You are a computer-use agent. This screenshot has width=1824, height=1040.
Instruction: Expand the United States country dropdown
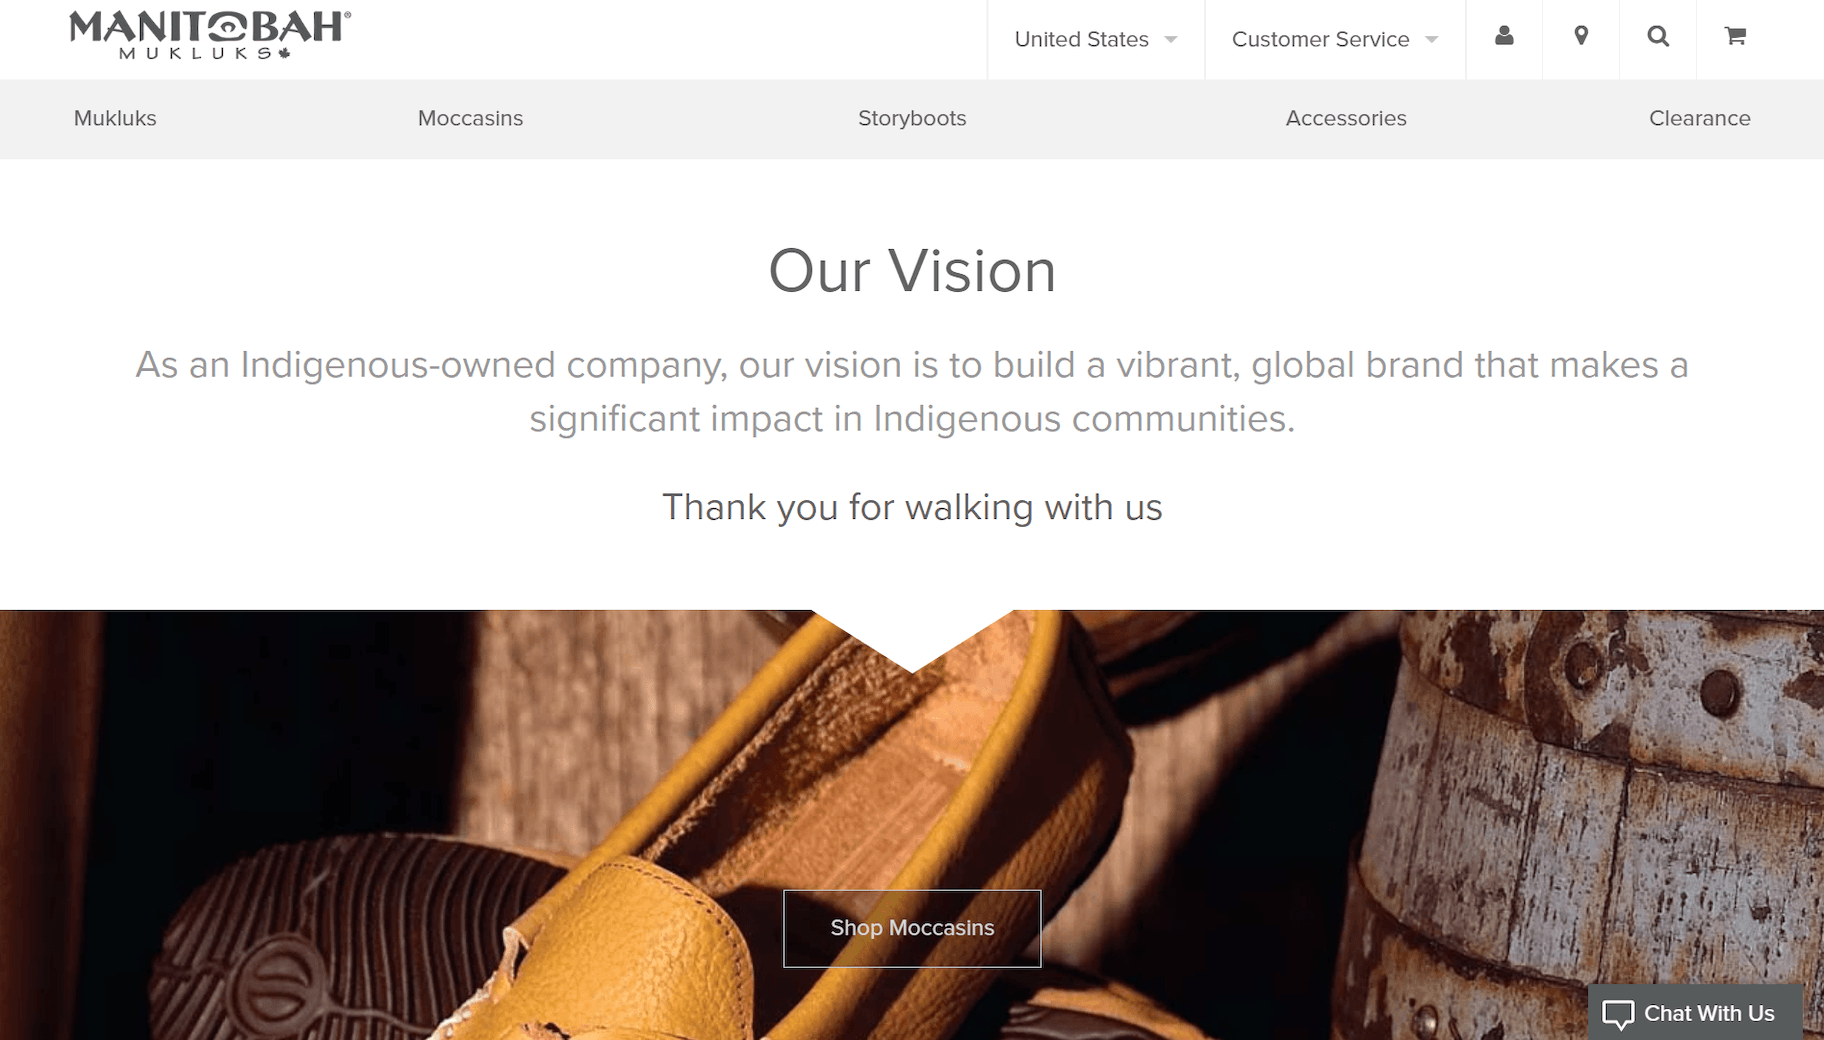(1096, 39)
